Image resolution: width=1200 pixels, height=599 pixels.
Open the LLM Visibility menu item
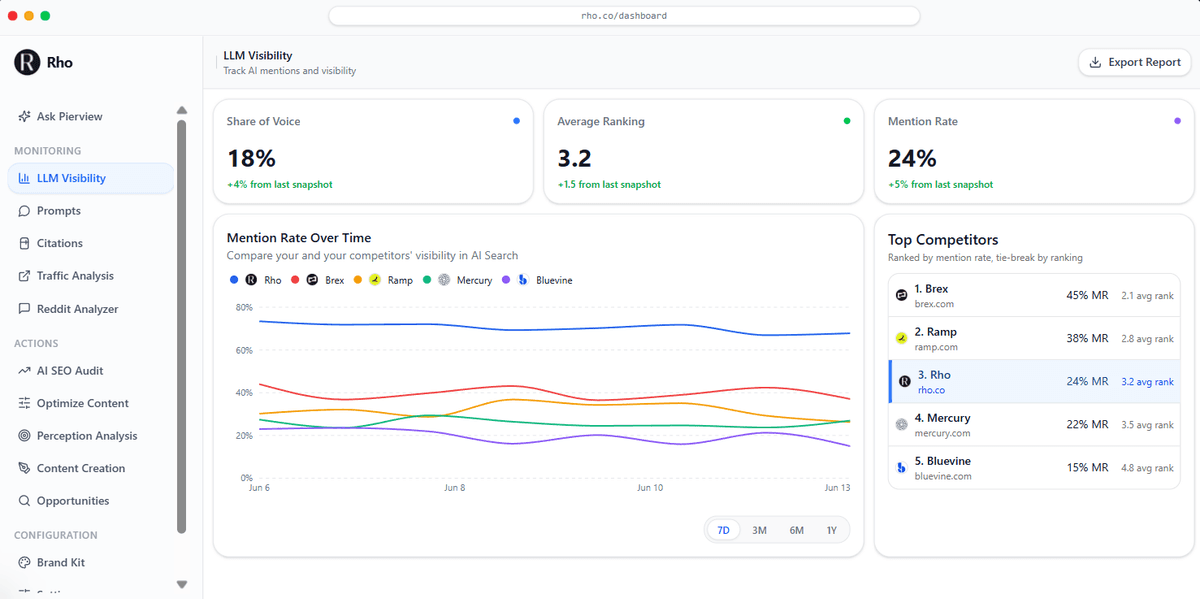pos(90,178)
